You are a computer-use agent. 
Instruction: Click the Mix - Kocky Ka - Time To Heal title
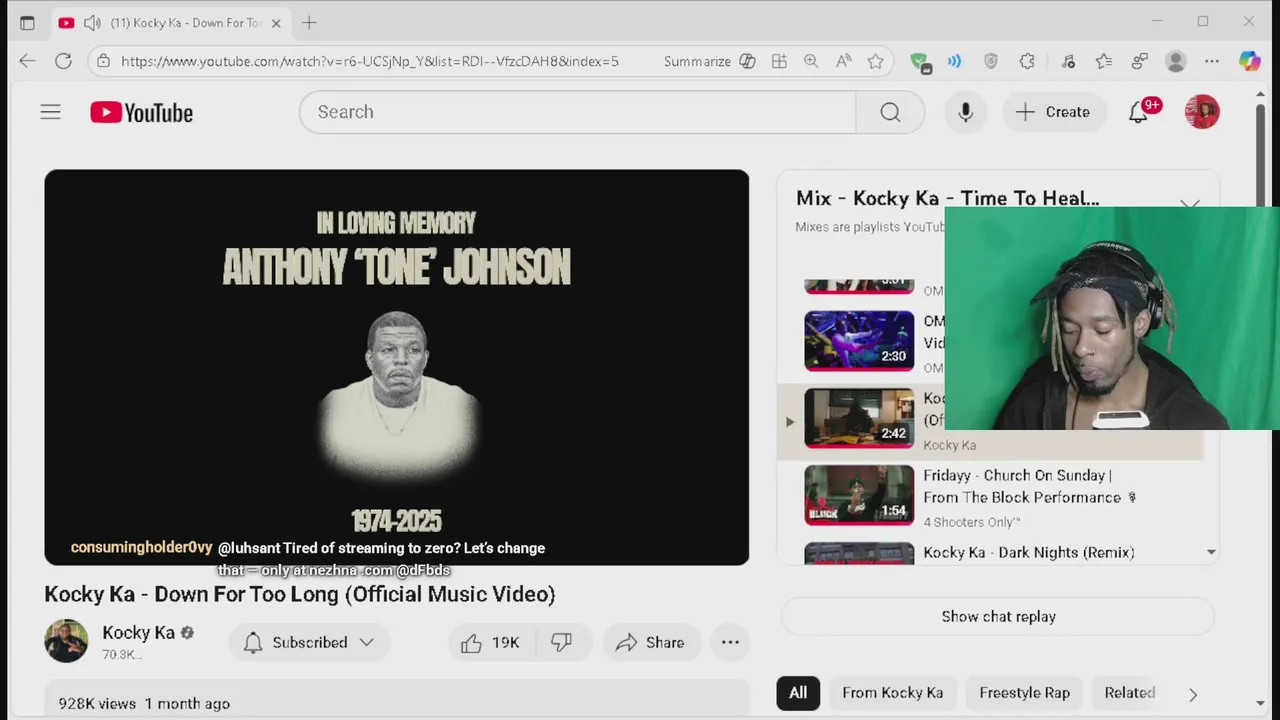(x=947, y=198)
